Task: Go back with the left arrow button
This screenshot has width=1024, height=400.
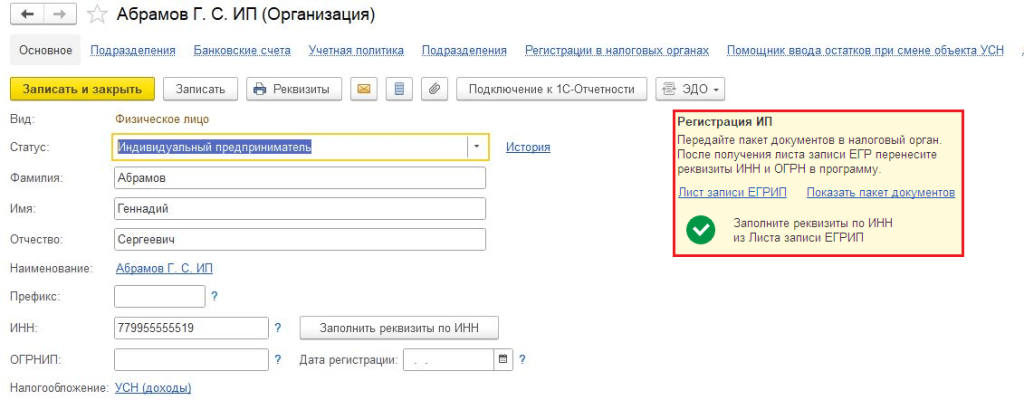Action: click(x=27, y=14)
